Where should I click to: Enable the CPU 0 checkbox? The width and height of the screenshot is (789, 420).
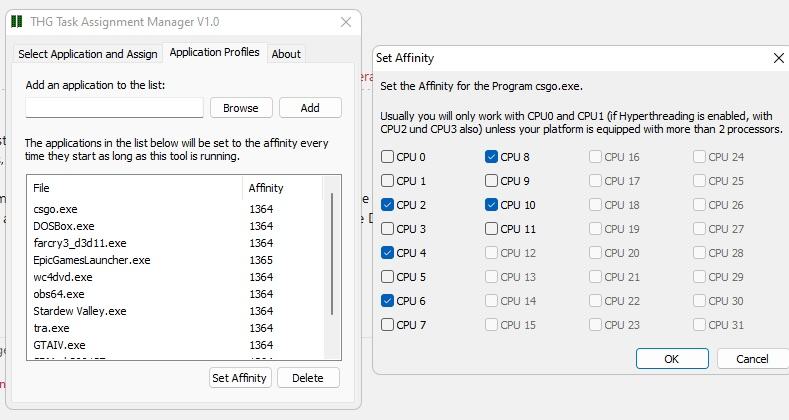point(387,156)
